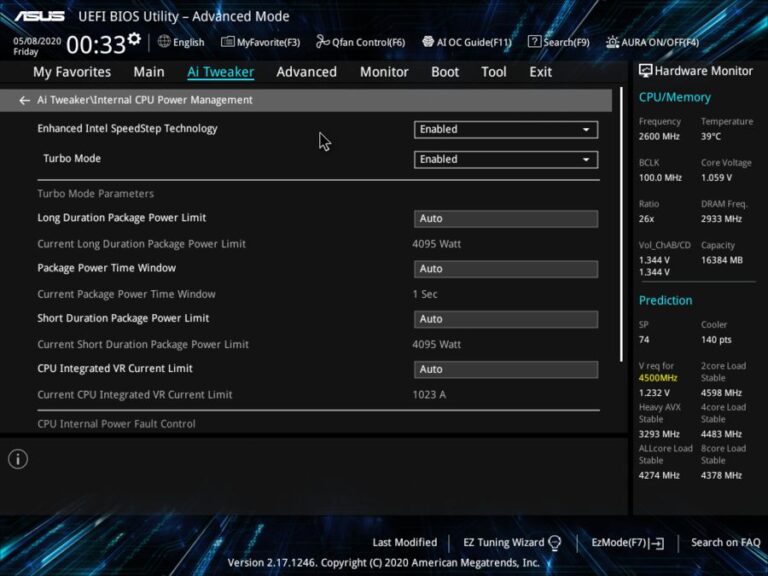Image resolution: width=768 pixels, height=576 pixels.
Task: Click the 16384 MB capacity value
Action: (722, 260)
